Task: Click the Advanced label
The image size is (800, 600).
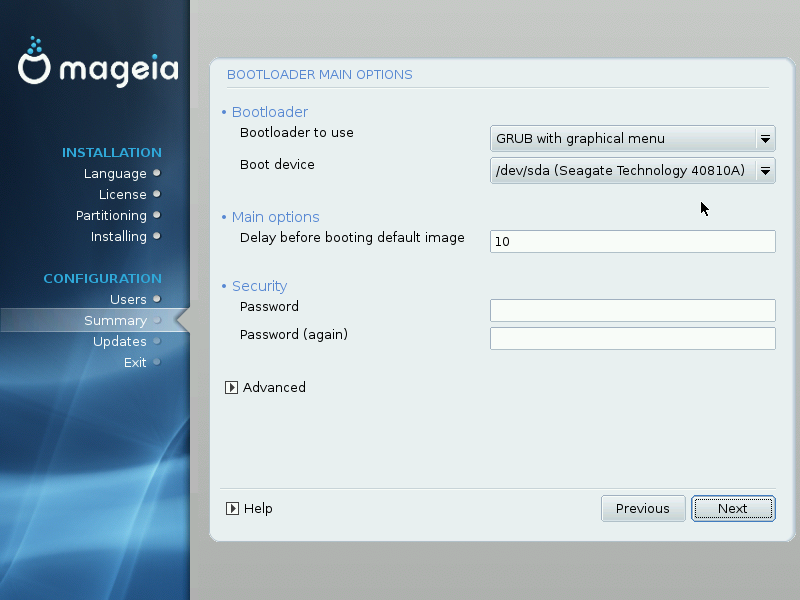Action: click(x=274, y=388)
